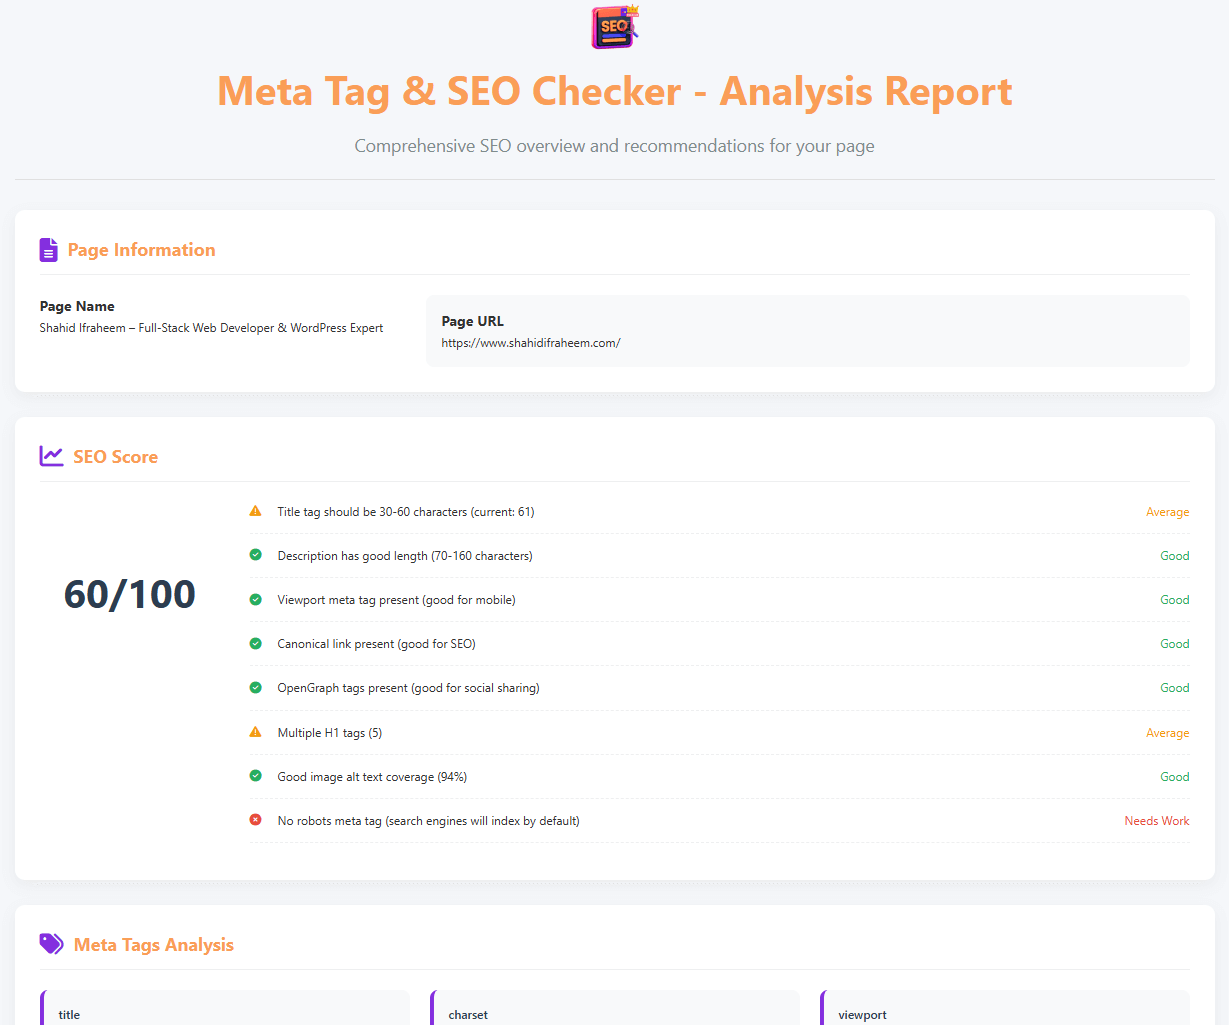Click green check beside Canonical link present
This screenshot has width=1229, height=1025.
click(x=256, y=643)
